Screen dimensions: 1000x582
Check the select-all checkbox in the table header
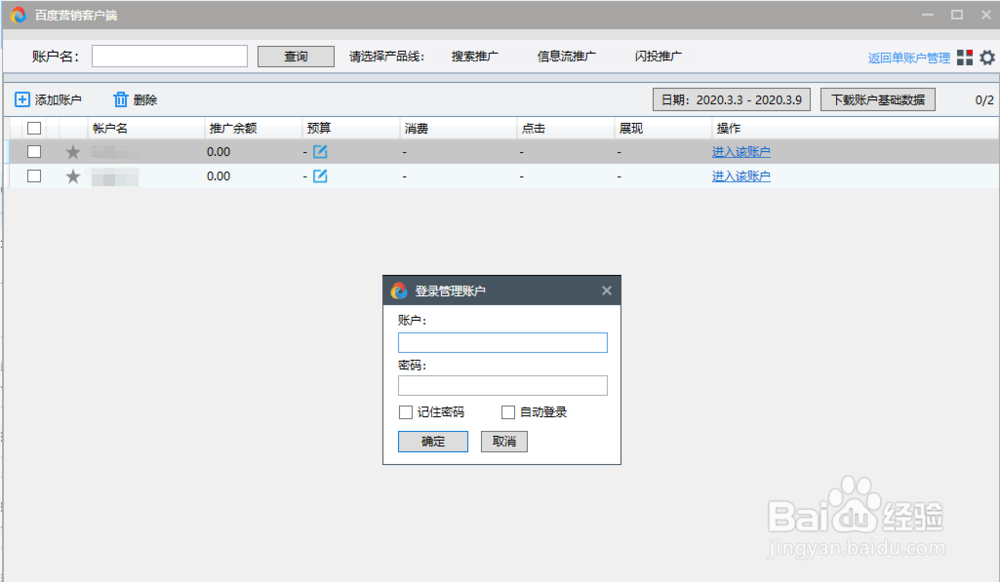tap(33, 128)
